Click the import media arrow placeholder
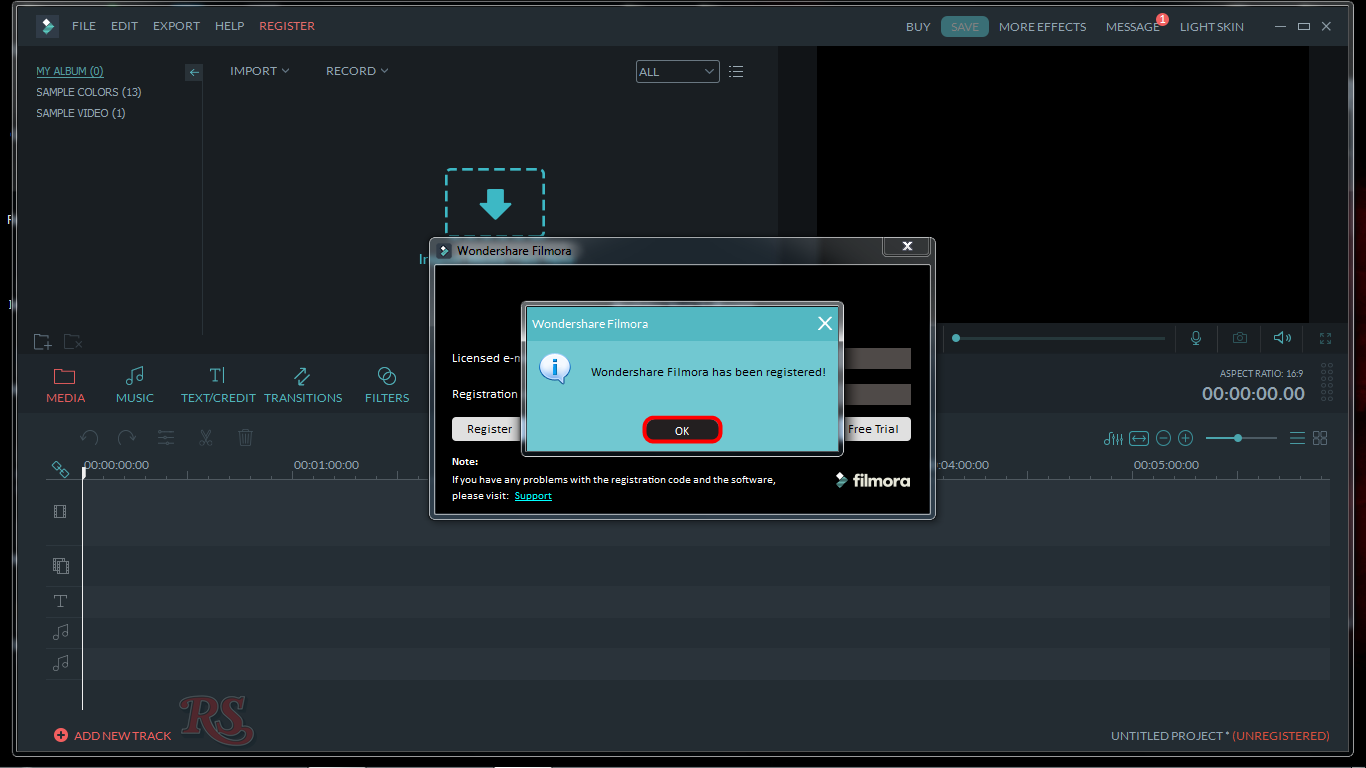This screenshot has width=1366, height=768. 495,203
